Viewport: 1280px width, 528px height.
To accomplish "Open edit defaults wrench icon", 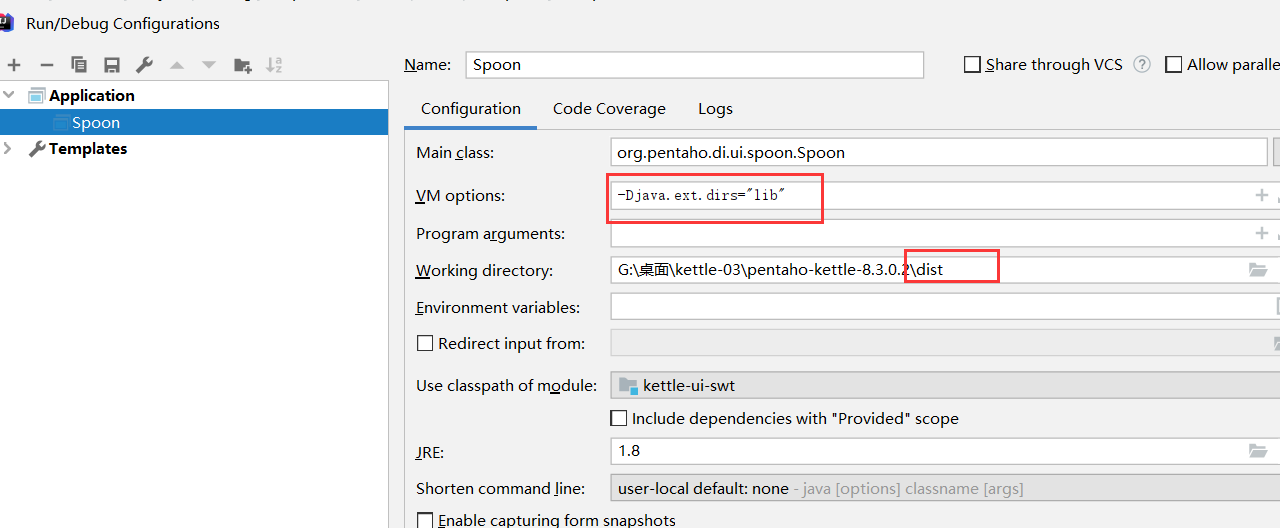I will 144,65.
